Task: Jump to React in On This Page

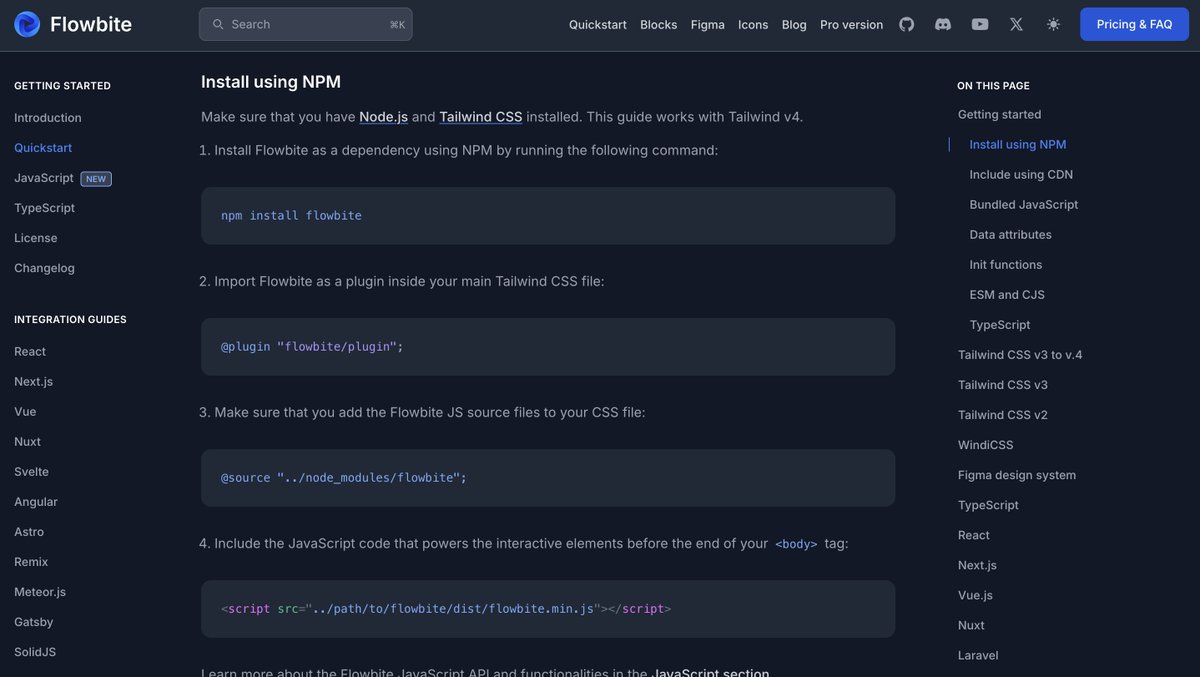Action: (x=974, y=535)
